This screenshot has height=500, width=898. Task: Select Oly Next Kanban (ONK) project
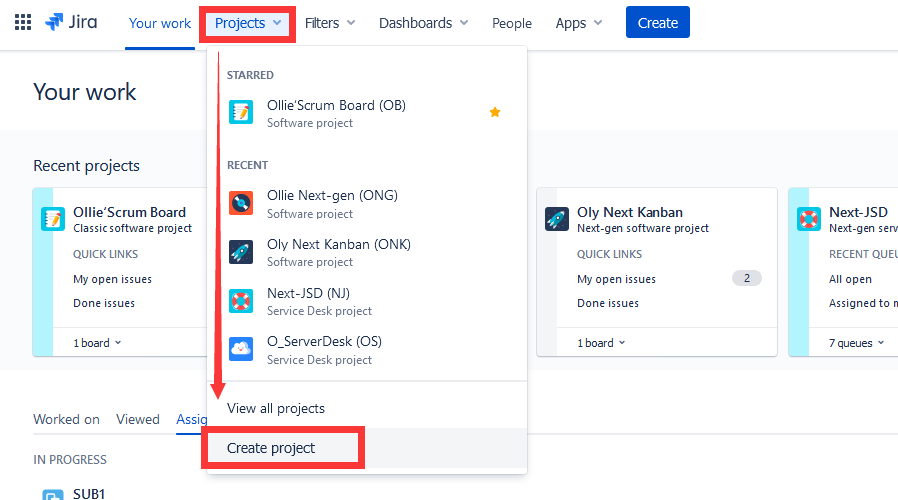click(367, 253)
